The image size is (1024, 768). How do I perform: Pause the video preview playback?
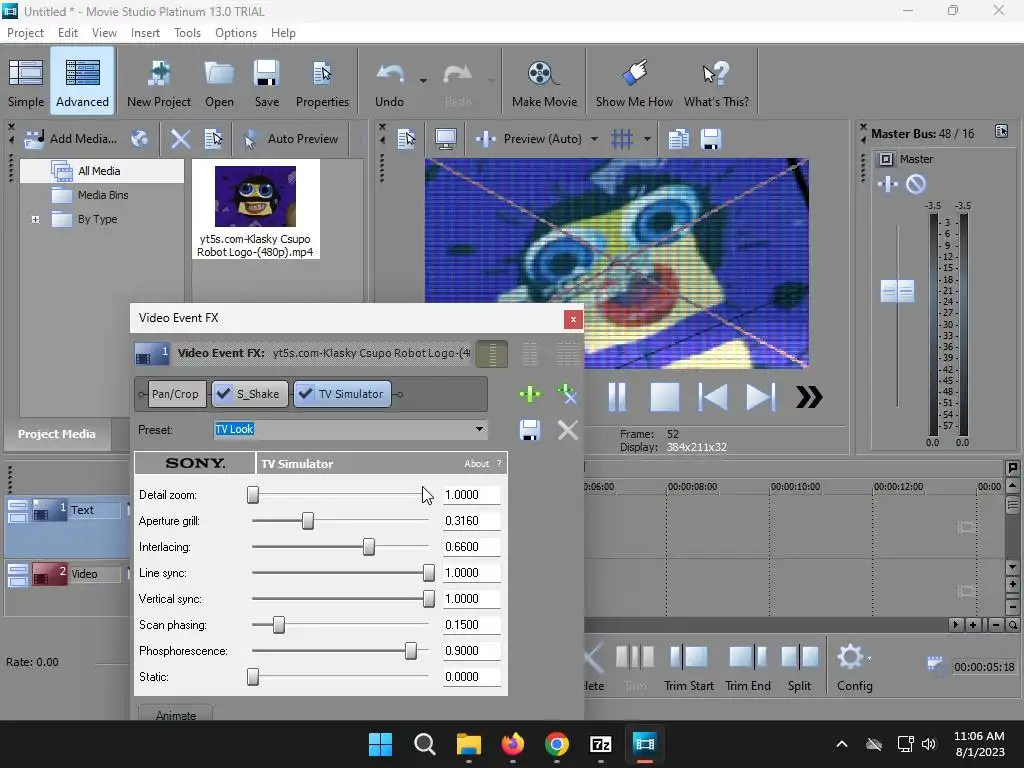pyautogui.click(x=616, y=396)
